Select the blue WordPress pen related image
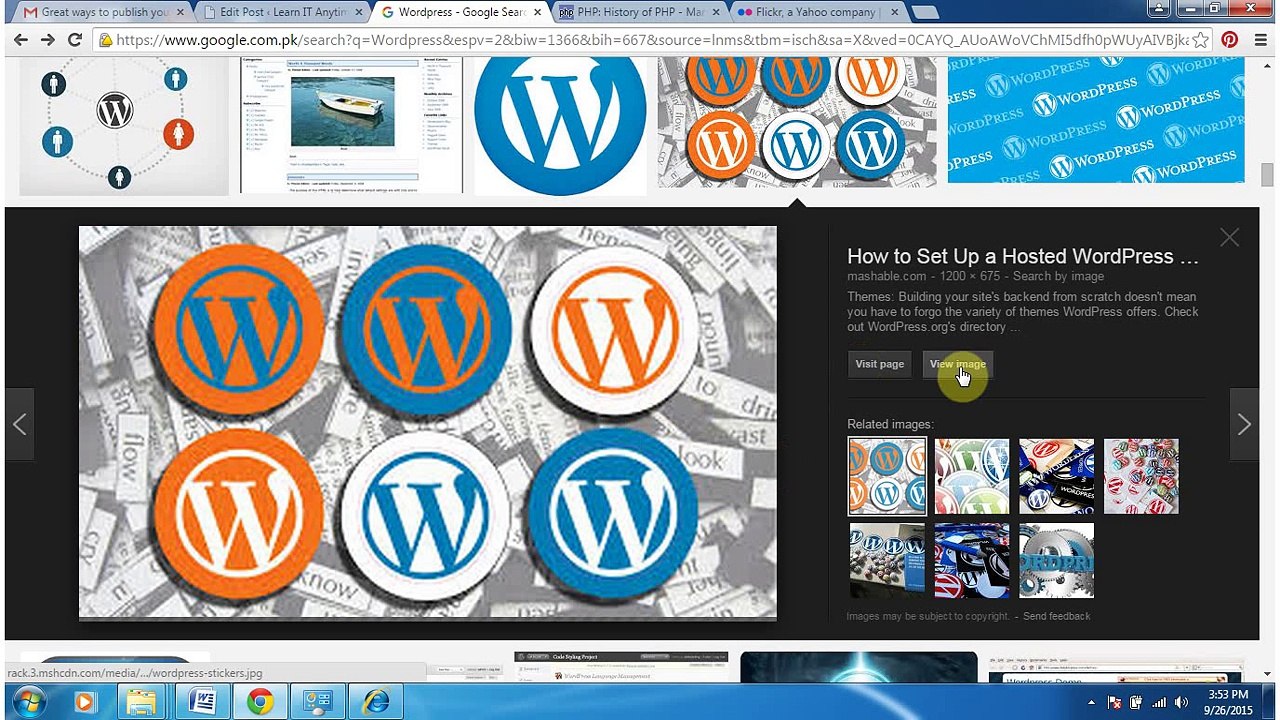Image resolution: width=1280 pixels, height=720 pixels. click(x=972, y=560)
